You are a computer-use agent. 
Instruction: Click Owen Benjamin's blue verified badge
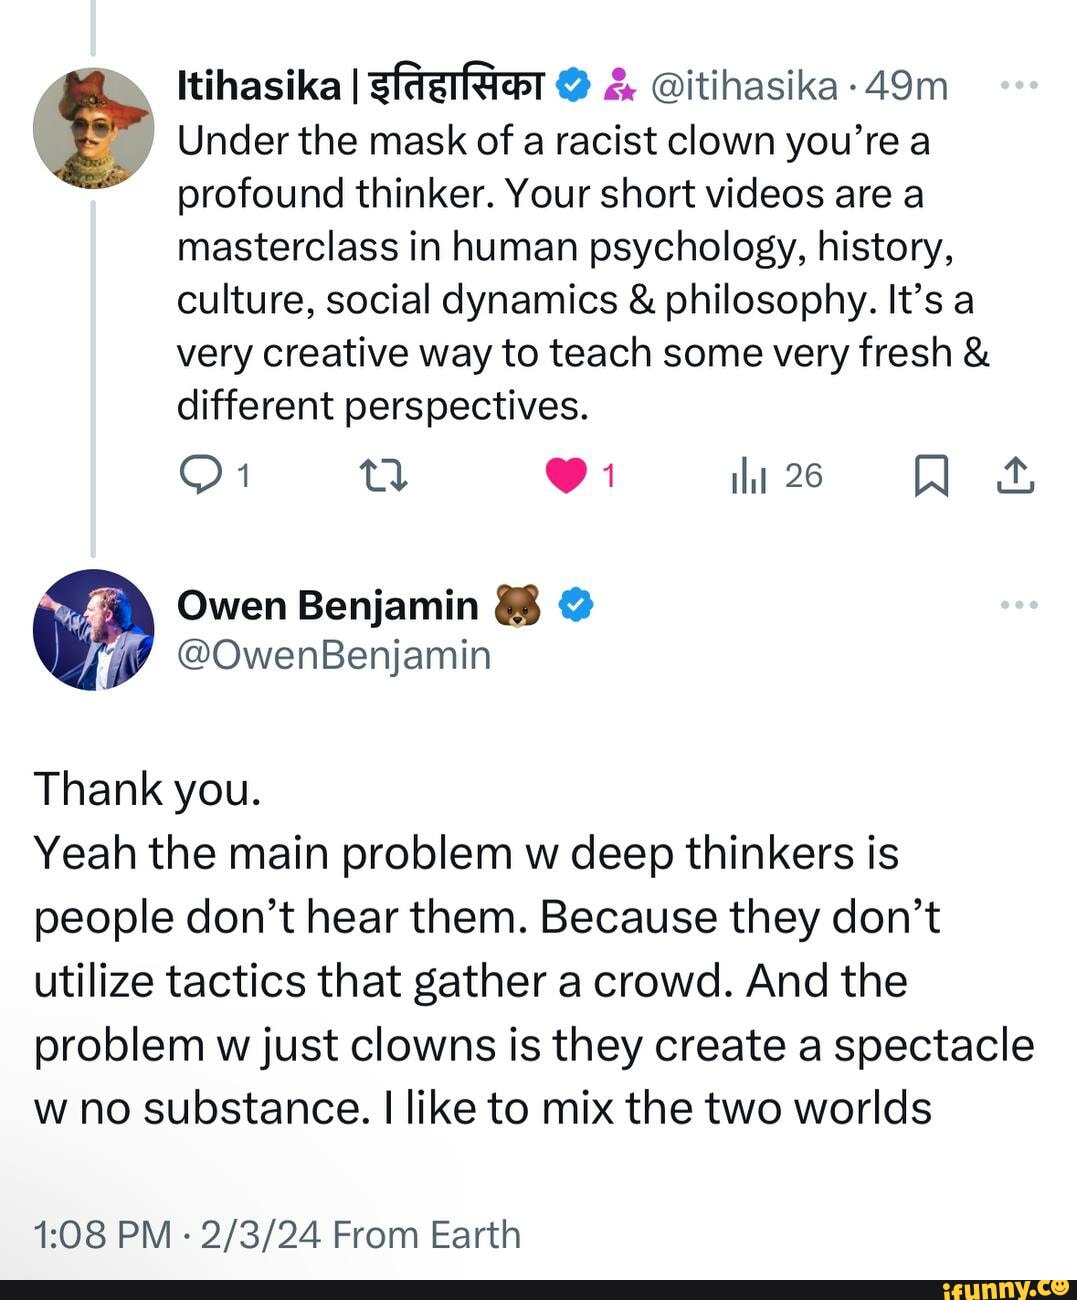(576, 605)
